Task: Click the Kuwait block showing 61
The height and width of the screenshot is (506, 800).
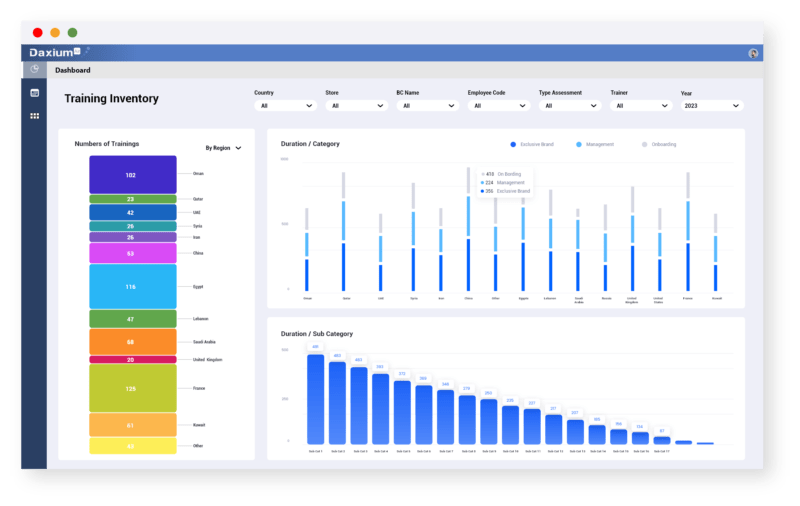Action: [x=133, y=425]
